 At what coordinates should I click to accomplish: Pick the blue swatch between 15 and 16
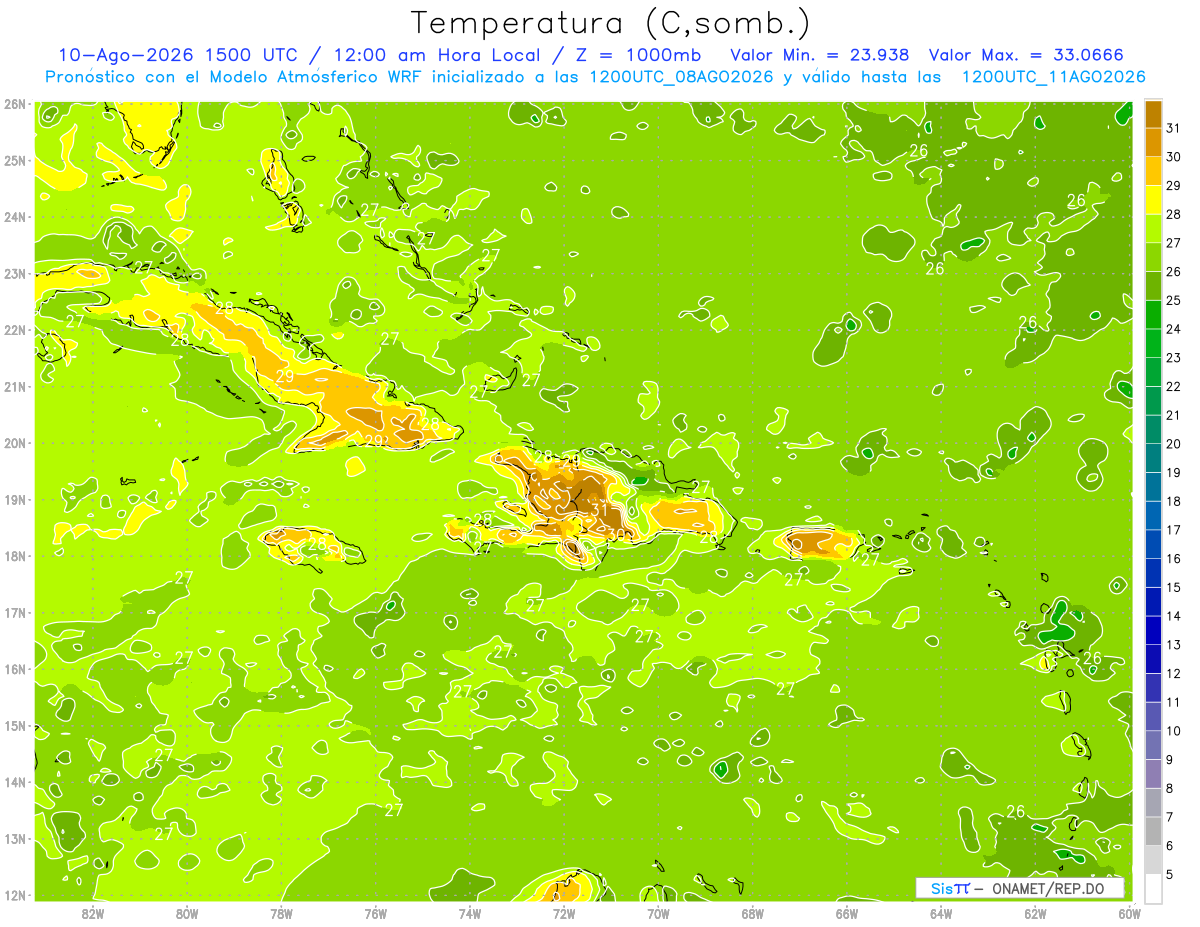click(x=1153, y=572)
